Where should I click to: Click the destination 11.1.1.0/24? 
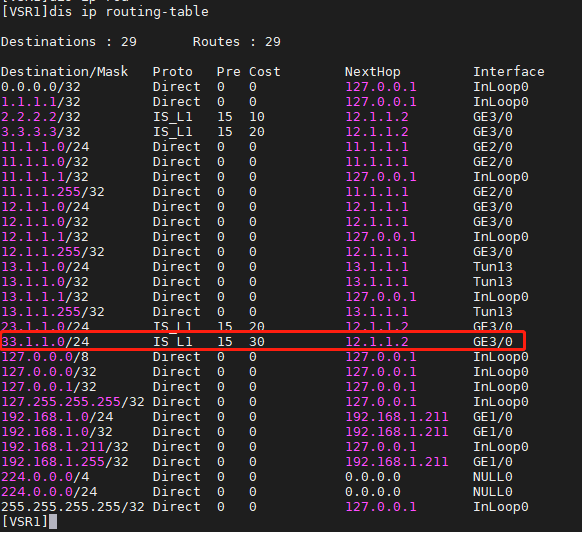45,147
